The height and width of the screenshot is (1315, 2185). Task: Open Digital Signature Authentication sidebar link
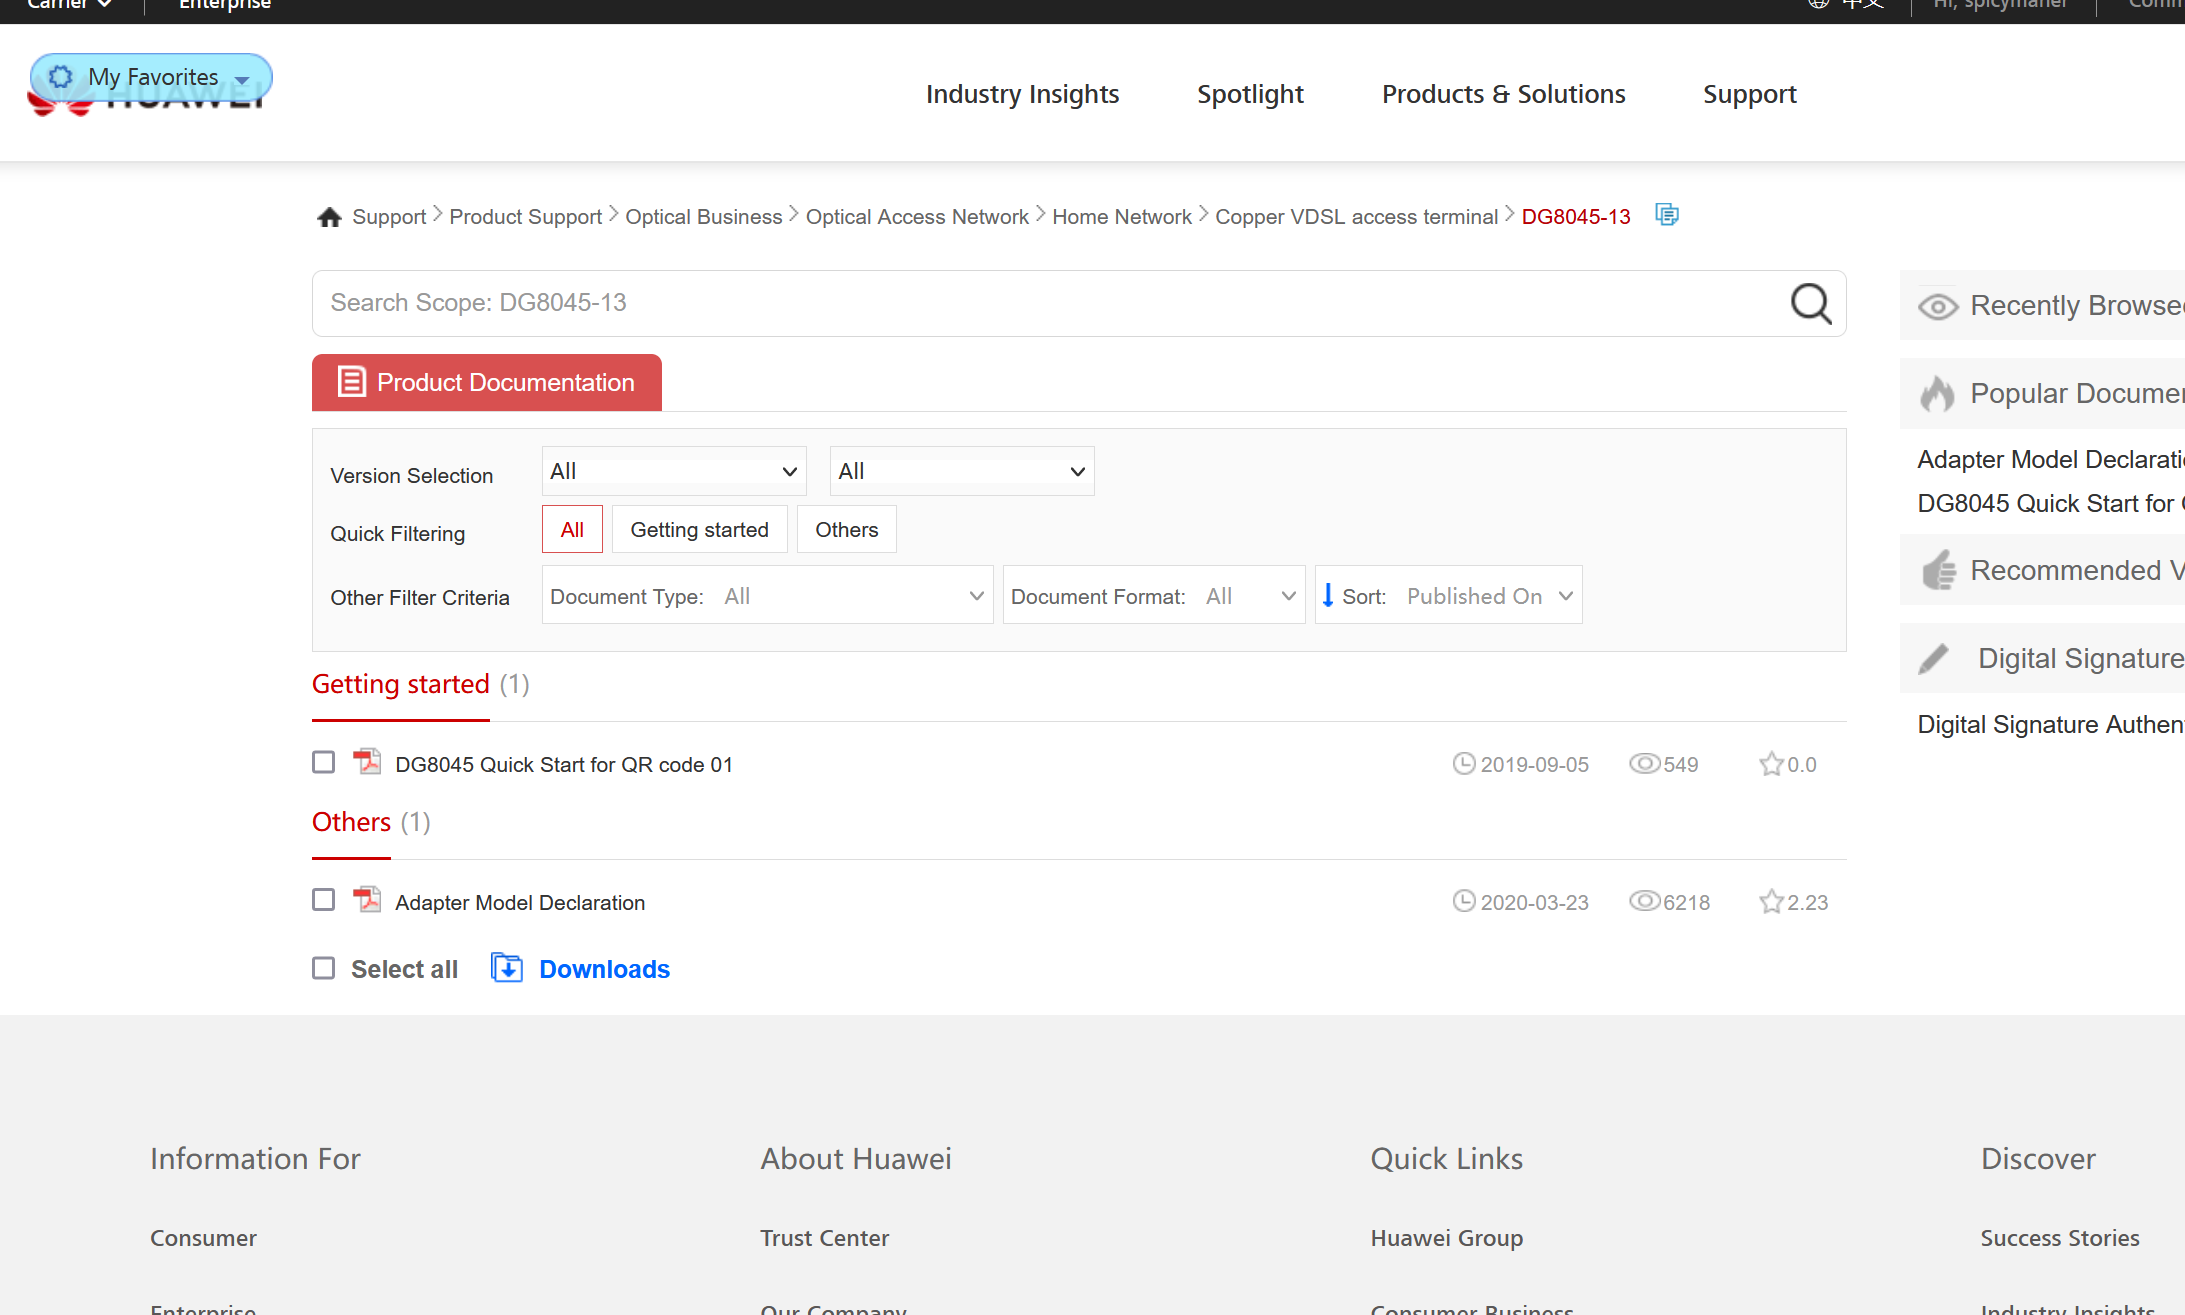(x=2050, y=724)
